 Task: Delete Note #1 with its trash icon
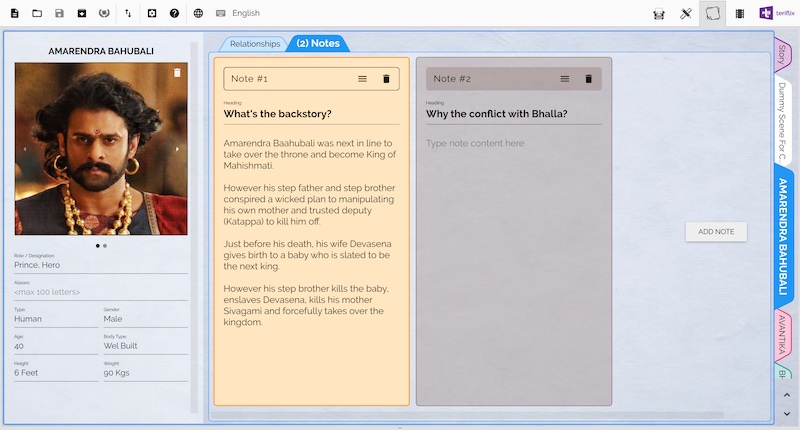point(386,79)
